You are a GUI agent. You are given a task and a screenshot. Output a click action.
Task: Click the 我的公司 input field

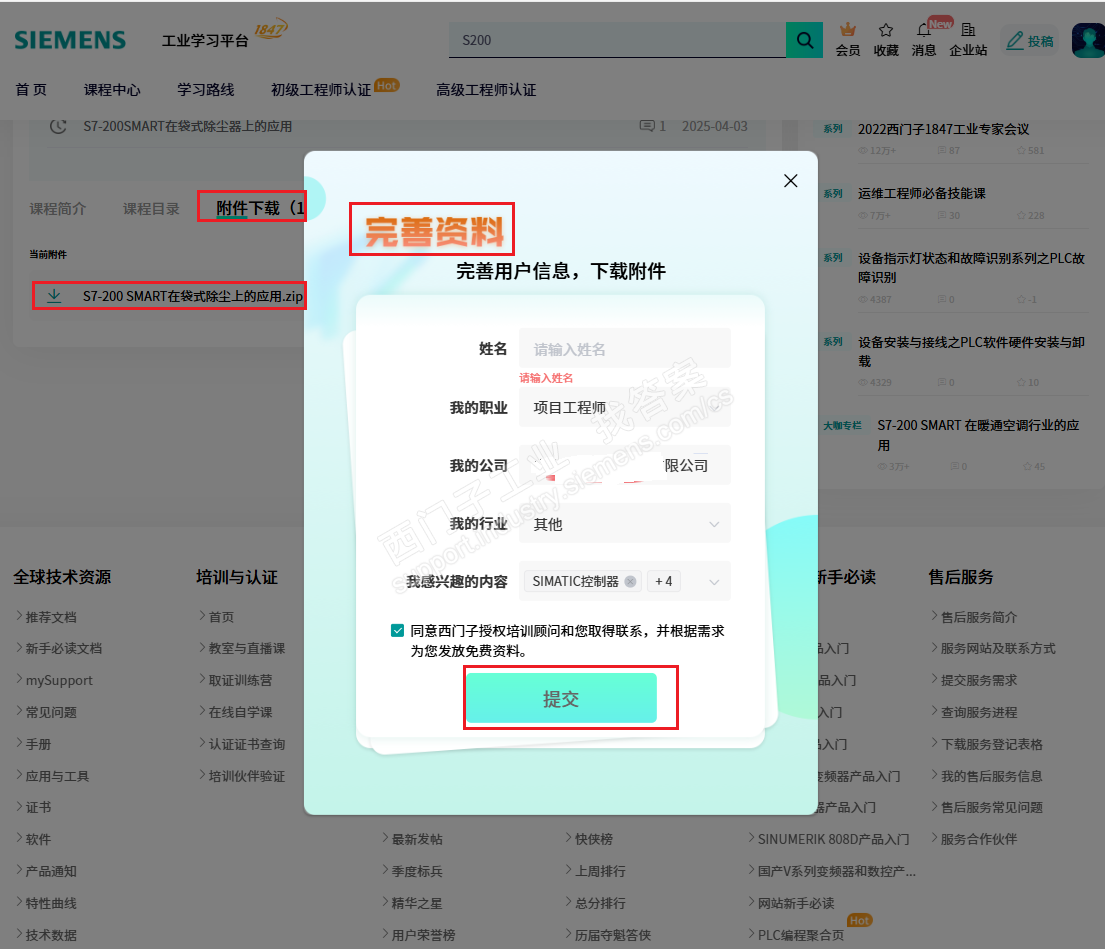click(624, 465)
